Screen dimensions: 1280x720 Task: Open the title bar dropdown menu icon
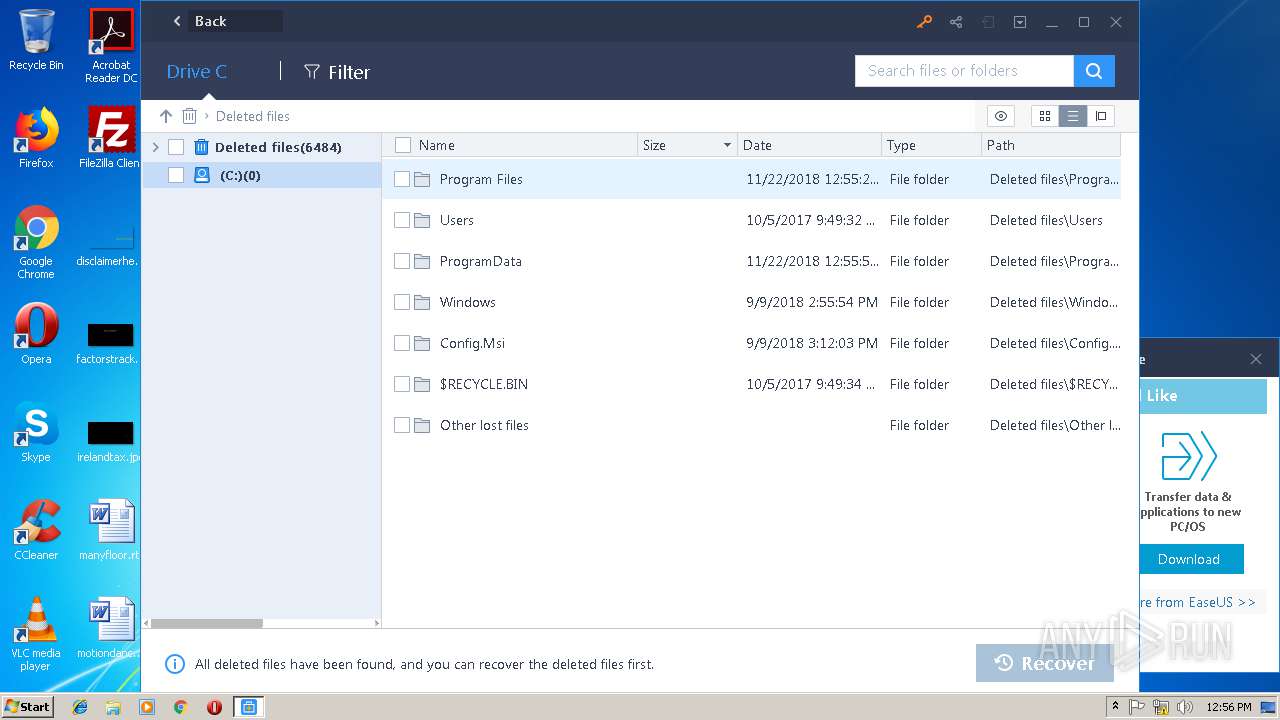[1020, 22]
